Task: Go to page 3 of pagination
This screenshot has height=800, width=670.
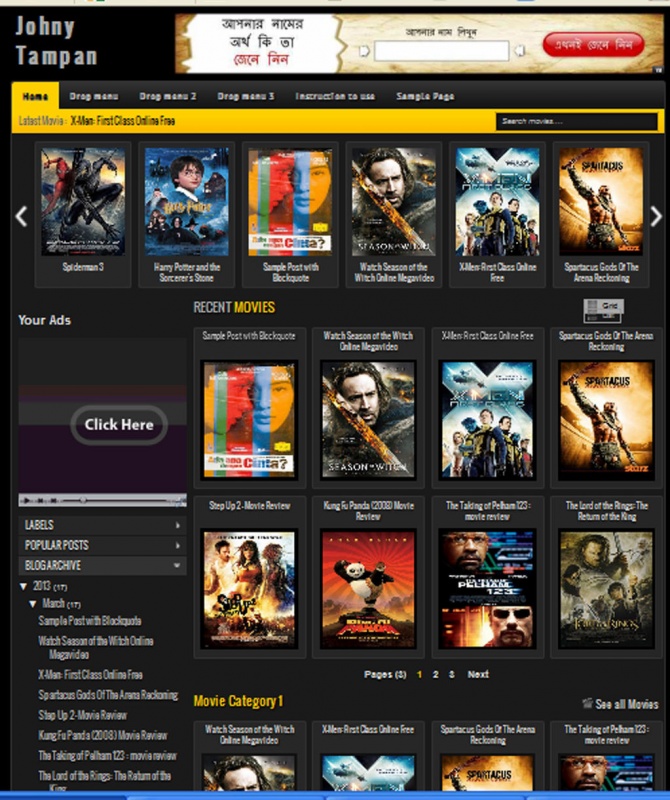Action: 452,674
